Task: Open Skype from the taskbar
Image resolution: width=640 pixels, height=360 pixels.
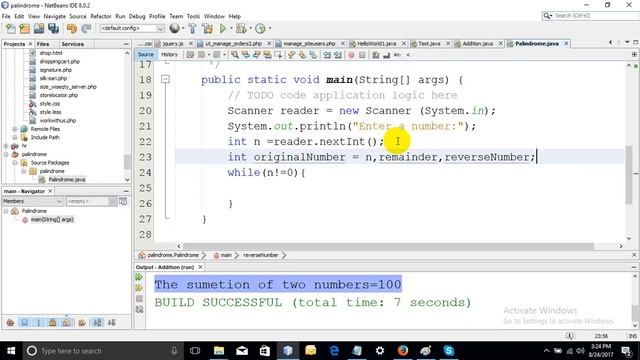Action: click(449, 351)
